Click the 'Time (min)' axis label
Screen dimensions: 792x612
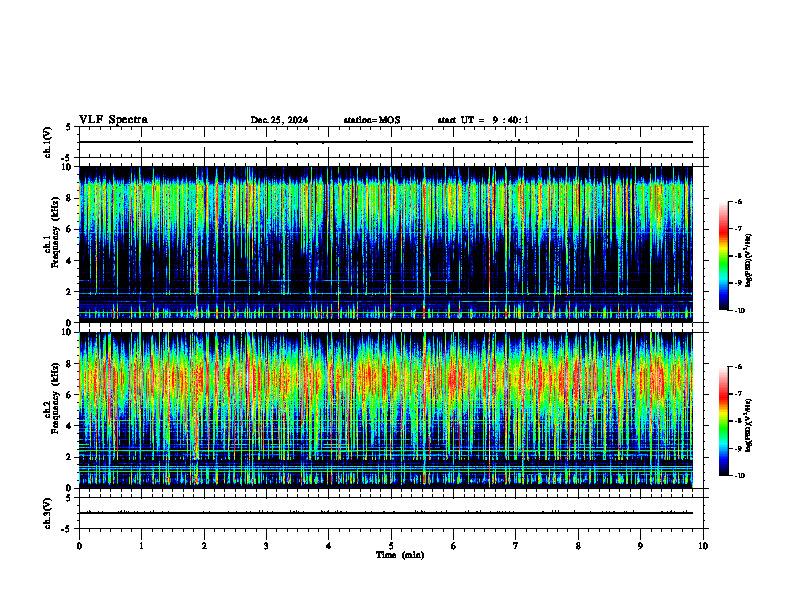[x=400, y=555]
